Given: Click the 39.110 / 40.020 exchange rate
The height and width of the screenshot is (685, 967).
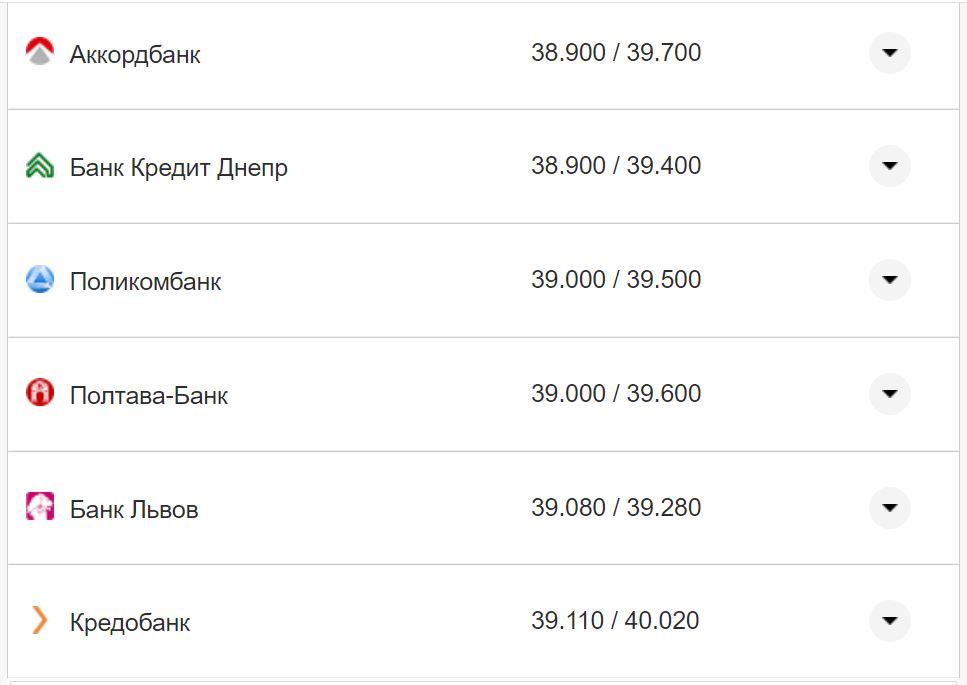Looking at the screenshot, I should [616, 621].
